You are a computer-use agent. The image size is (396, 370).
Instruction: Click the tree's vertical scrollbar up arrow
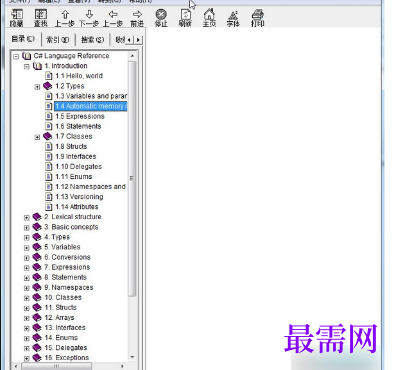(132, 56)
